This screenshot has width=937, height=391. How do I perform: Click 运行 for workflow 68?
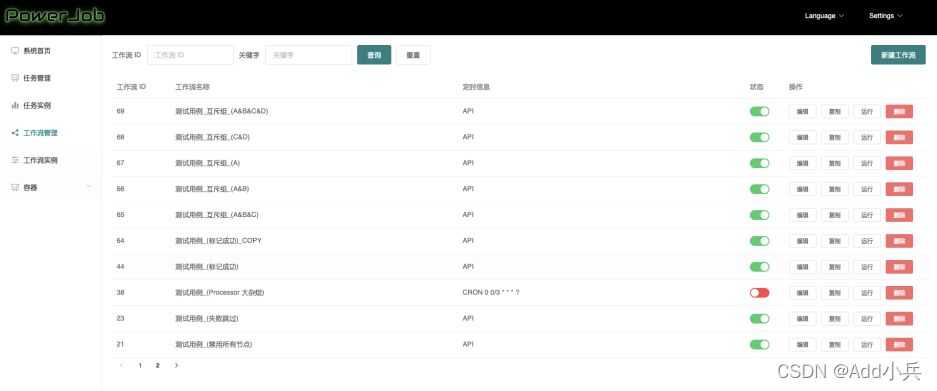pyautogui.click(x=867, y=137)
